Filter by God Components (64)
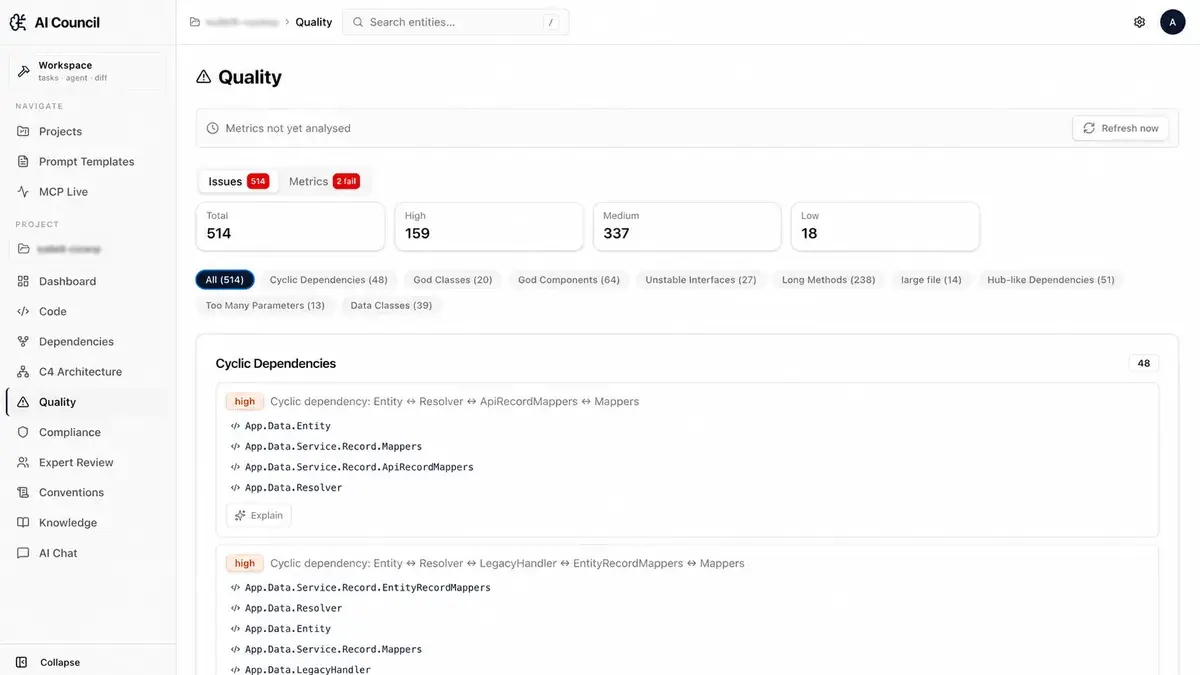This screenshot has height=675, width=1200. coord(569,280)
